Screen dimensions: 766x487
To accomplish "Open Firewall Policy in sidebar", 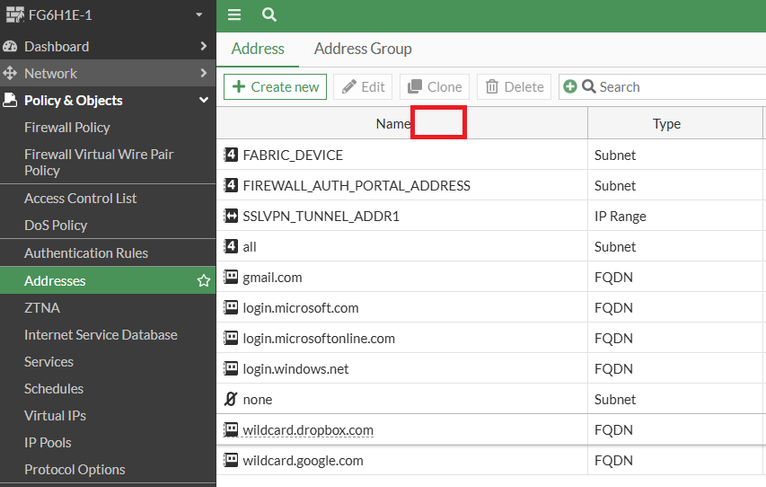I will [x=67, y=127].
